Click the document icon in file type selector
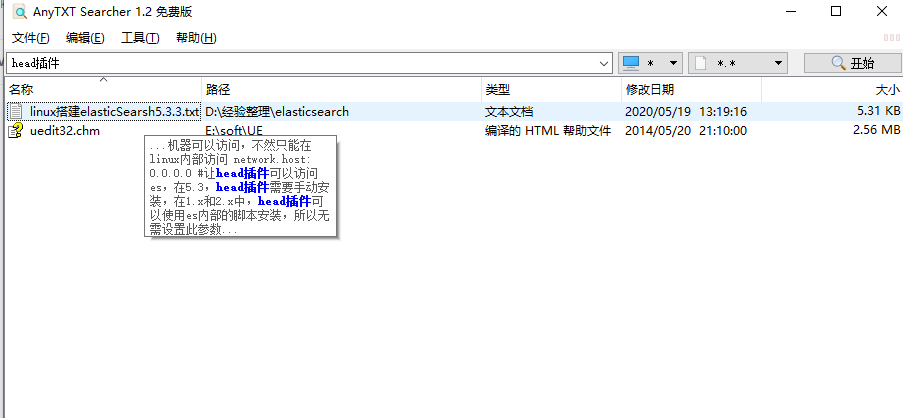903x418 pixels. click(701, 63)
